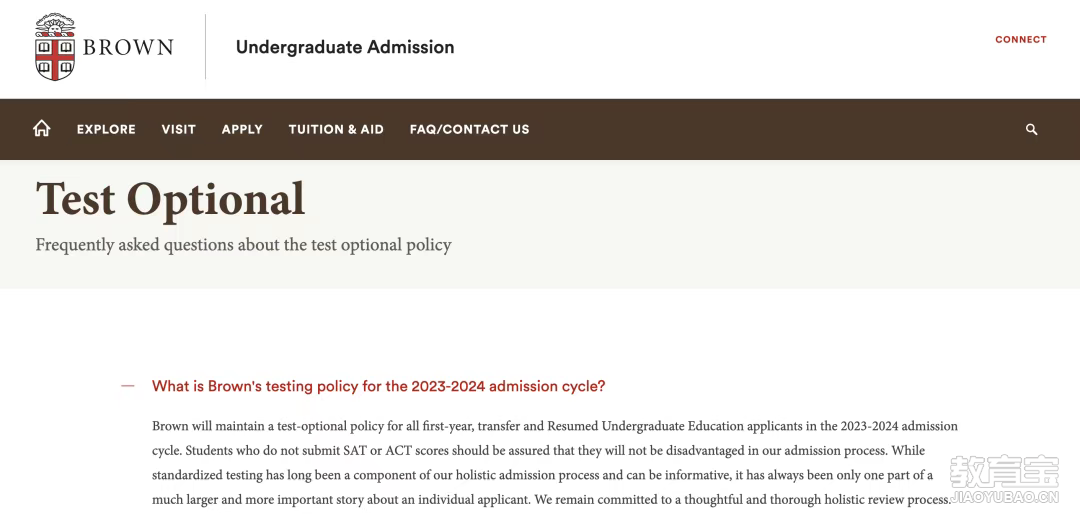The height and width of the screenshot is (526, 1080).
Task: Select the VISIT menu item
Action: (179, 129)
